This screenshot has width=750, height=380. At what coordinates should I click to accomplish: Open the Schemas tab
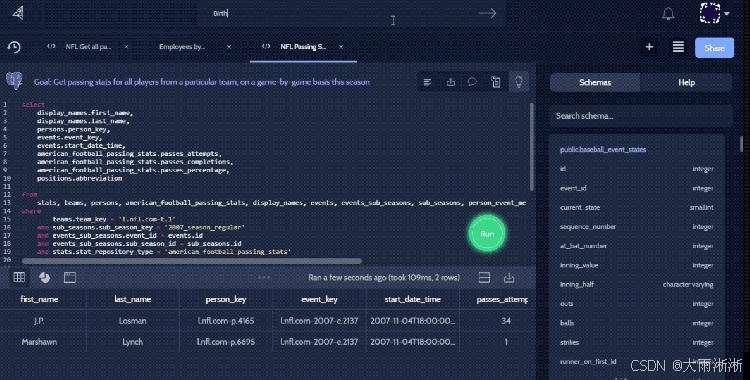tap(595, 82)
